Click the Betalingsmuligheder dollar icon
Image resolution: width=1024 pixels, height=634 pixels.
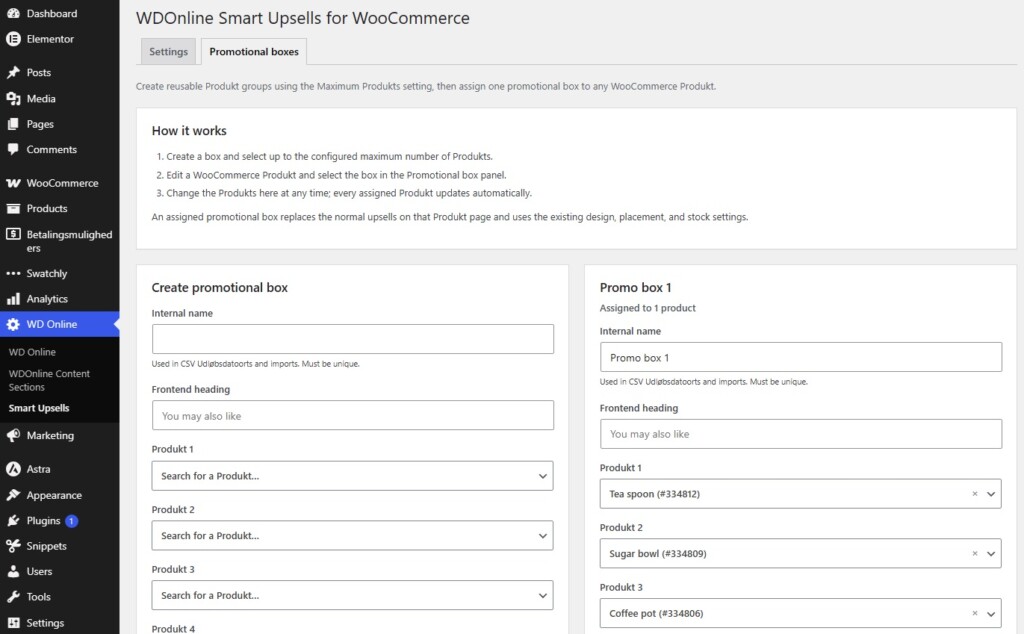[13, 234]
